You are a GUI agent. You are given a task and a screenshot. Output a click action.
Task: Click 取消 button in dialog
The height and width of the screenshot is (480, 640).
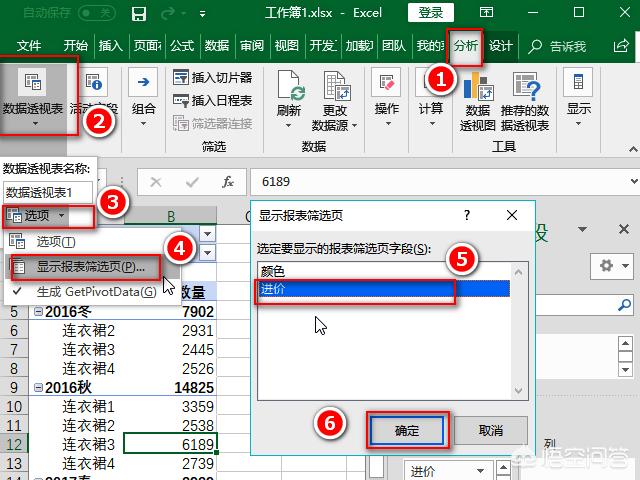point(491,430)
